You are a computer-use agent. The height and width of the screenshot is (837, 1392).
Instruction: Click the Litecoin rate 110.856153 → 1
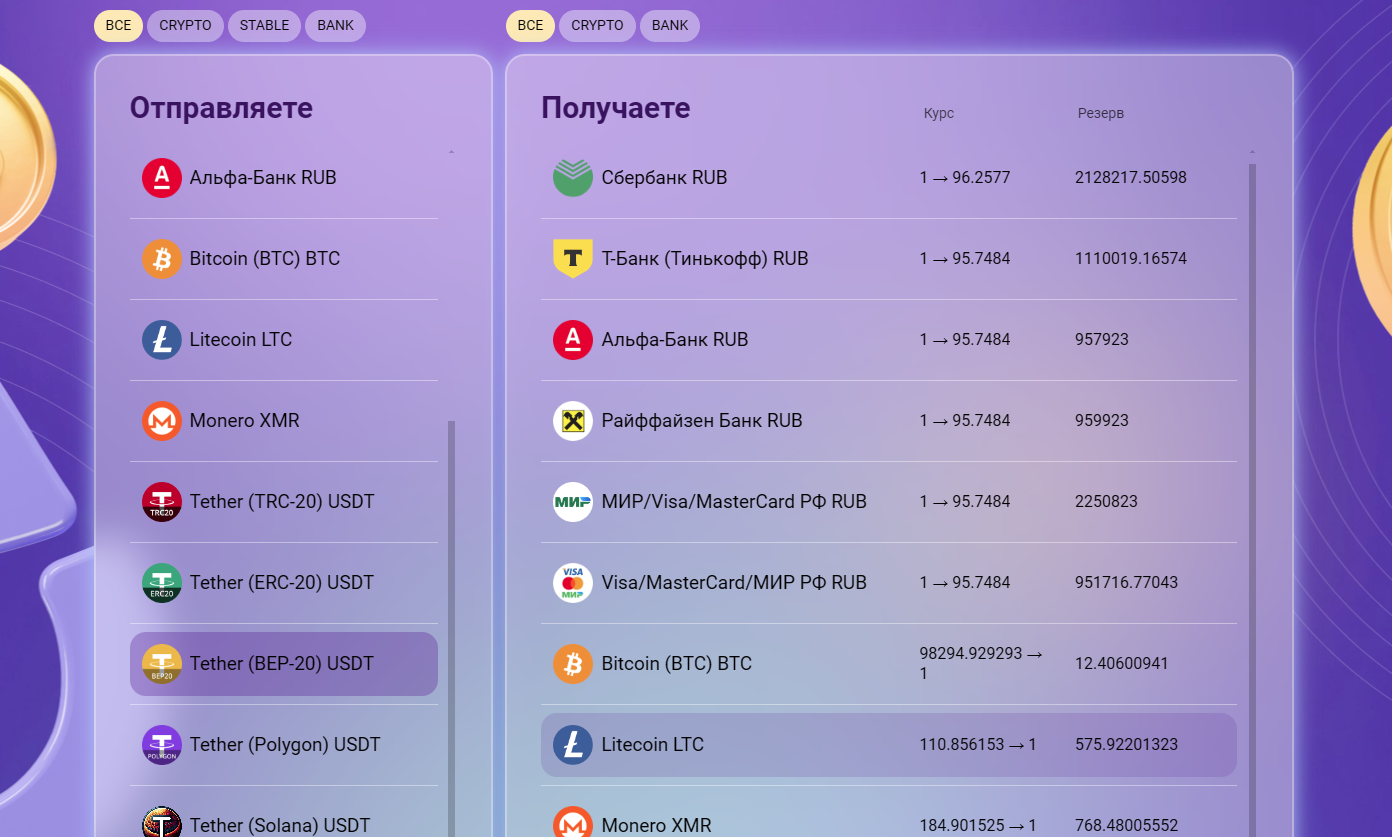pyautogui.click(x=978, y=745)
